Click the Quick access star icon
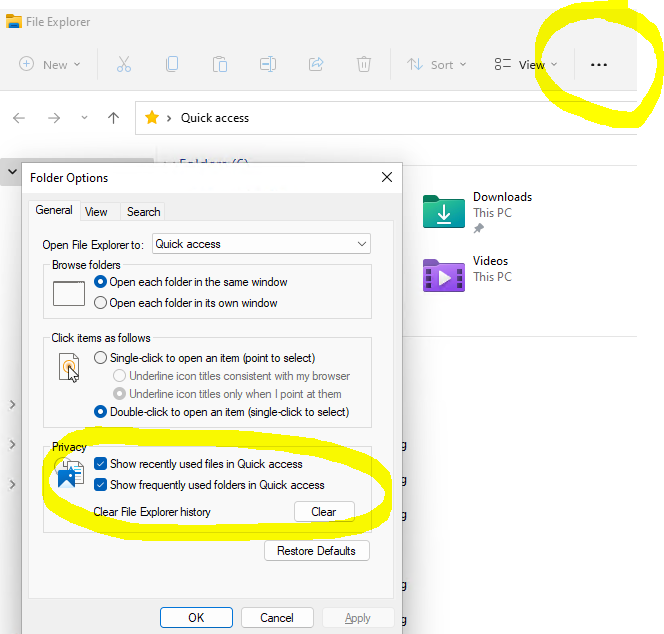The image size is (664, 634). coord(152,117)
